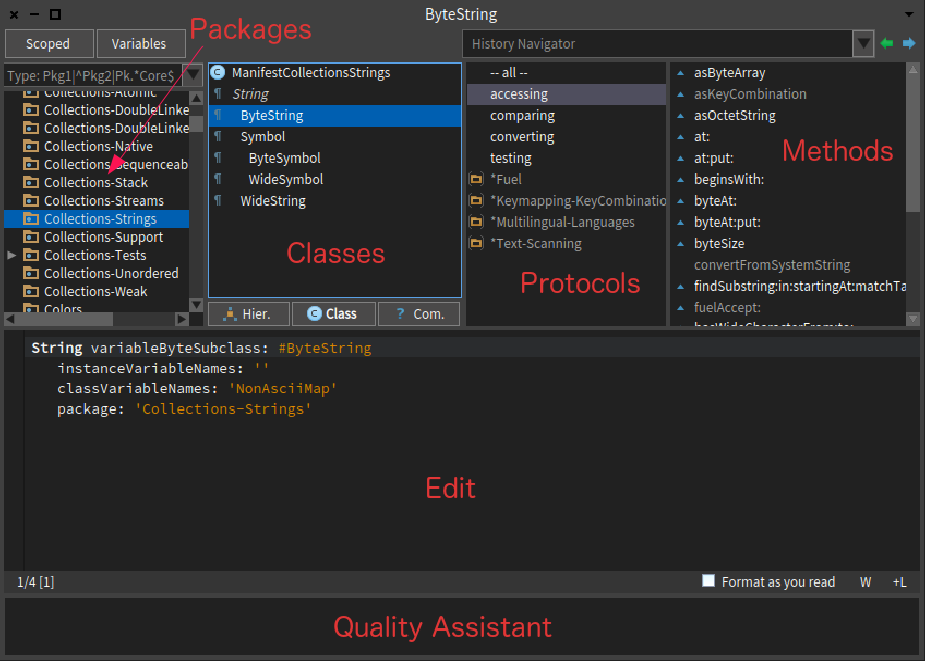Toggle the W word-wrap option in status bar
The width and height of the screenshot is (925, 661).
point(865,582)
